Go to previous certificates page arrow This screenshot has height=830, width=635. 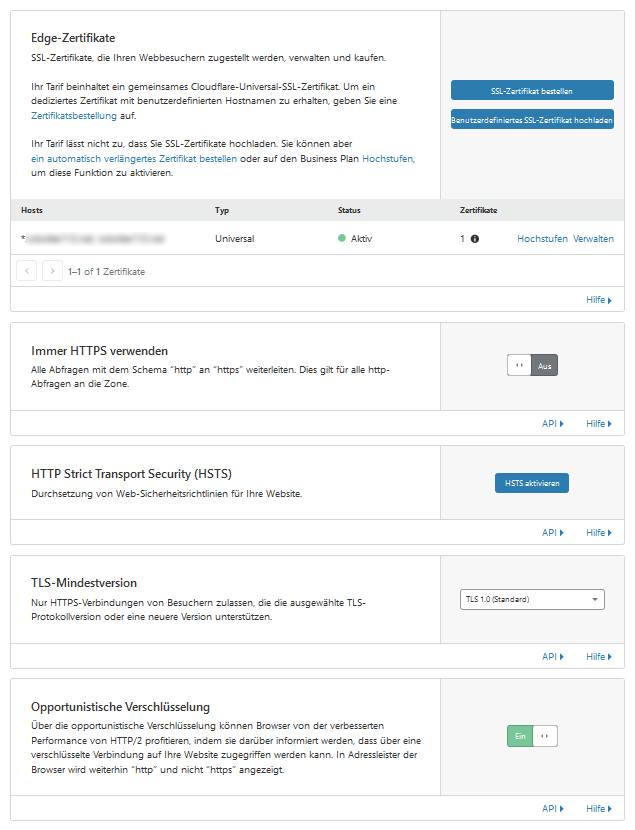(27, 271)
